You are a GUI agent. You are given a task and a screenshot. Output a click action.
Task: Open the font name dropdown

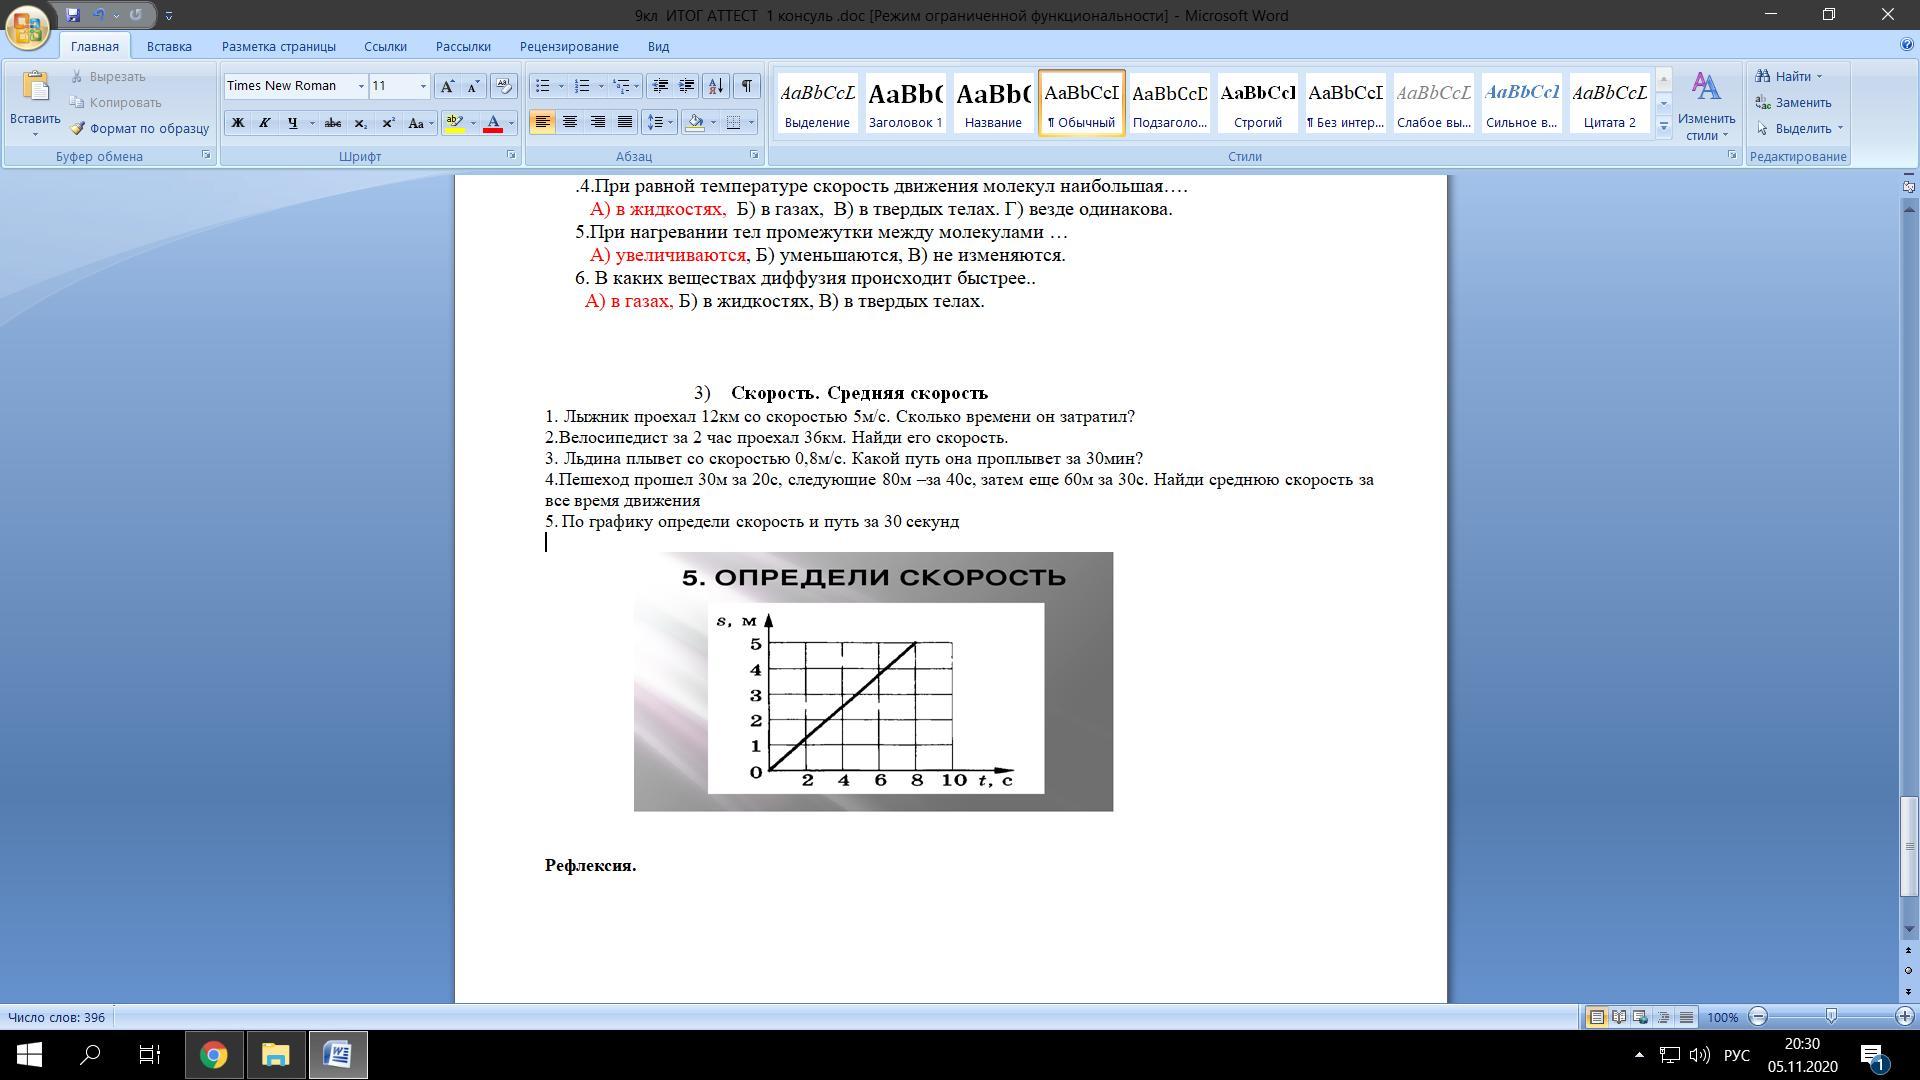point(361,86)
